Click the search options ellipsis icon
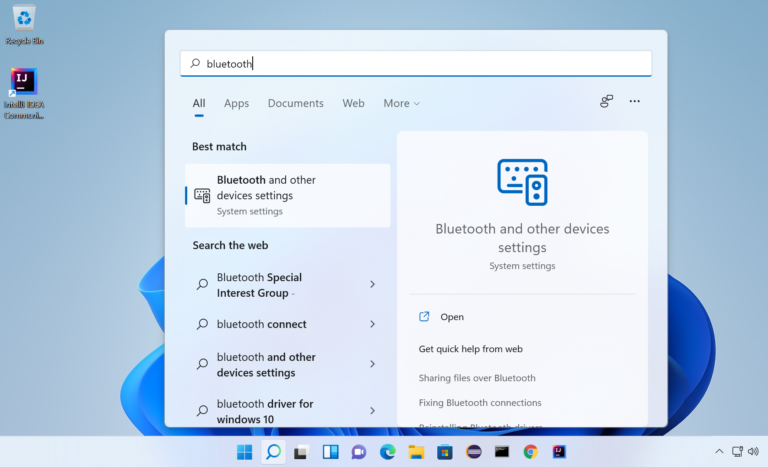The image size is (768, 467). tap(635, 101)
